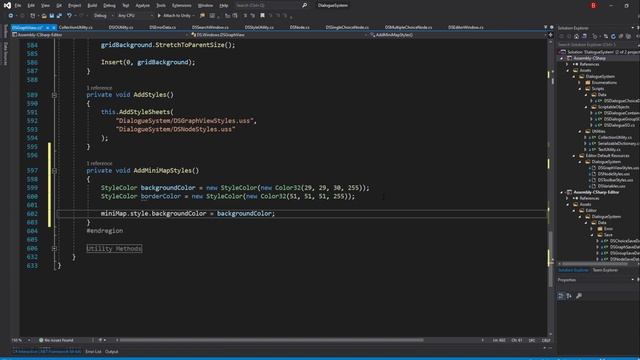
Task: Click the Visual Studio logo icon
Action: click(x=7, y=5)
